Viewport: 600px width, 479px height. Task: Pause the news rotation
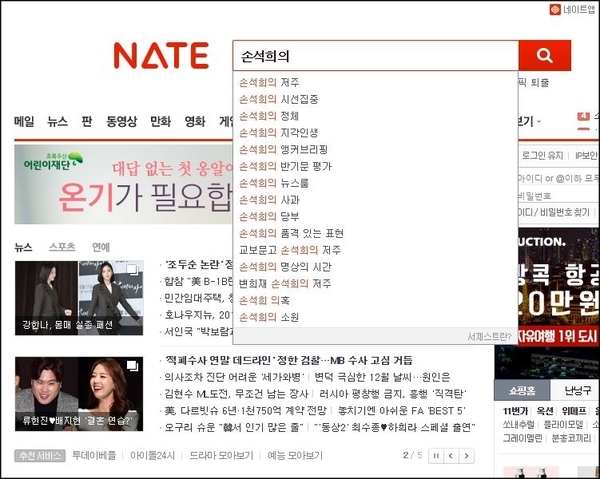436,456
